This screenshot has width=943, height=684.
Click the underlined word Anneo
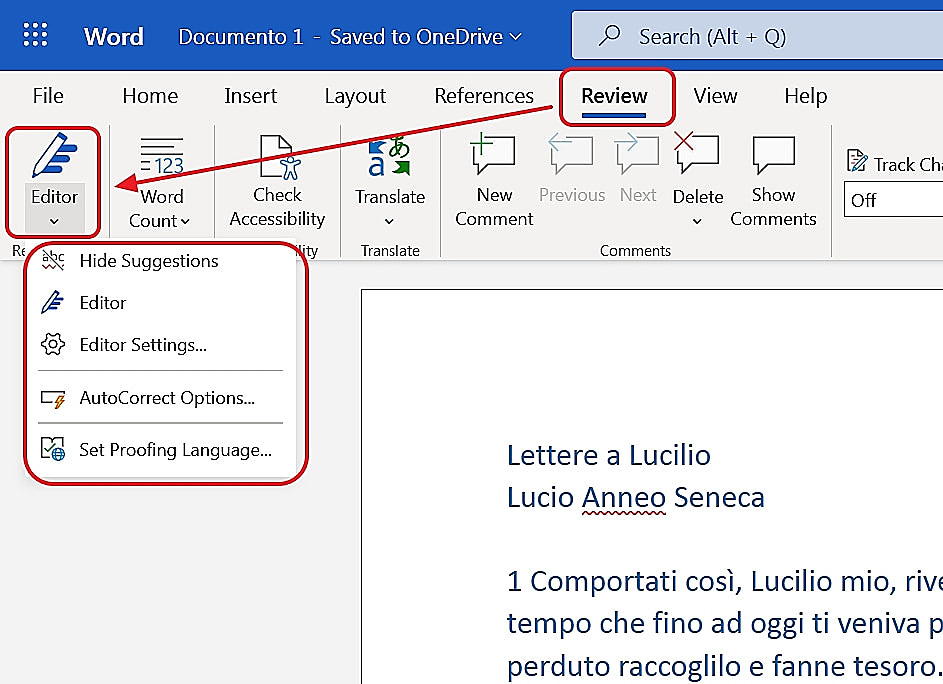pyautogui.click(x=624, y=498)
